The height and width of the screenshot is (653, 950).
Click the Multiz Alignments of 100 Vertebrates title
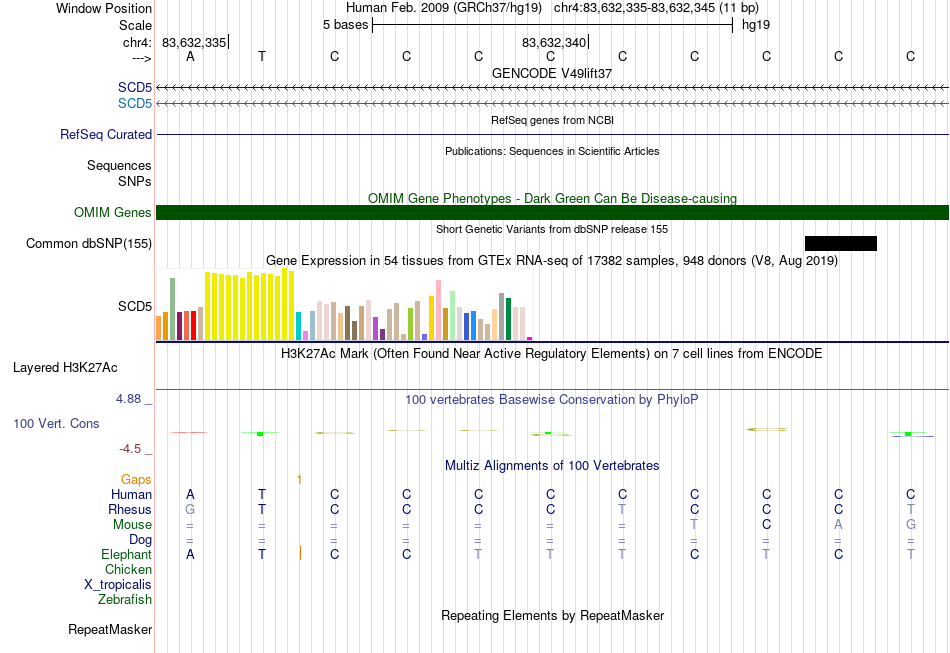(x=552, y=466)
